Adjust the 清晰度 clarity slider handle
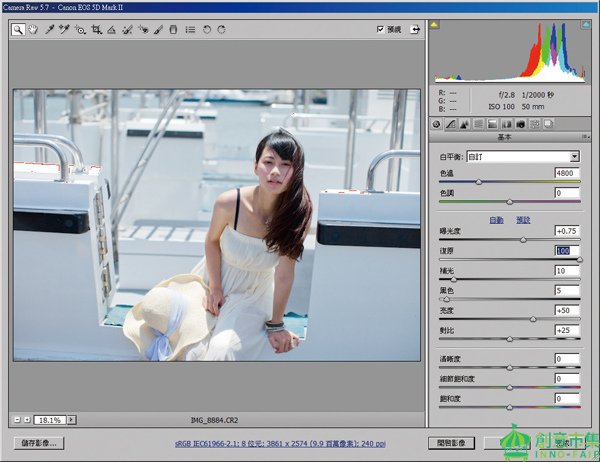The width and height of the screenshot is (600, 462). (x=510, y=368)
